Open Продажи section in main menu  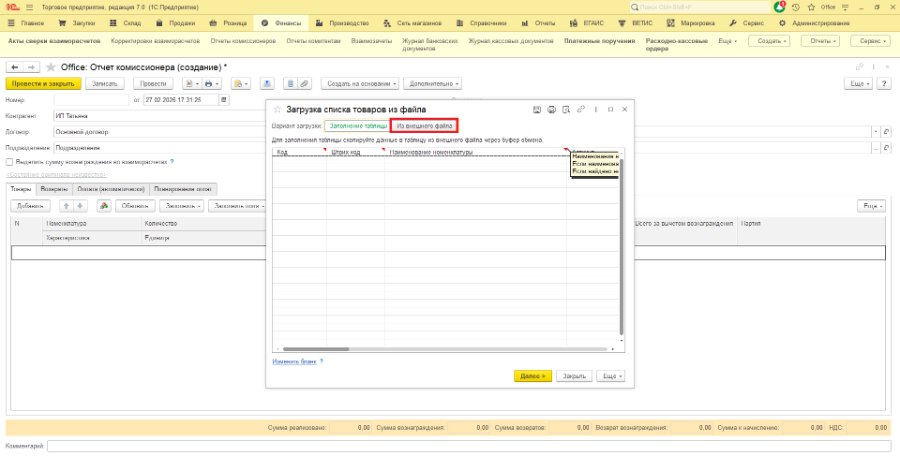176,23
